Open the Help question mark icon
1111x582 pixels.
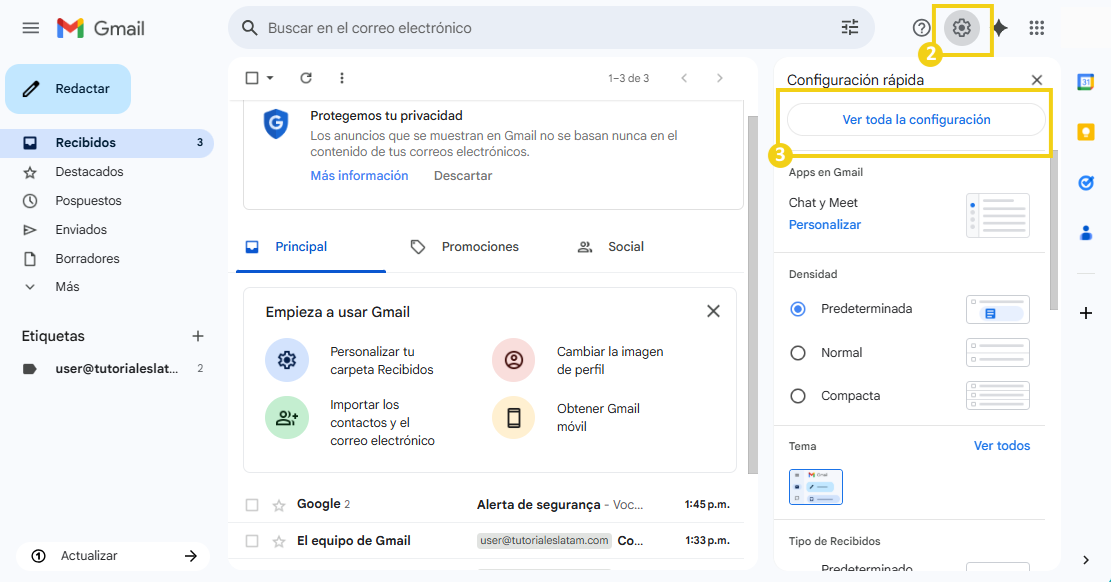[921, 28]
